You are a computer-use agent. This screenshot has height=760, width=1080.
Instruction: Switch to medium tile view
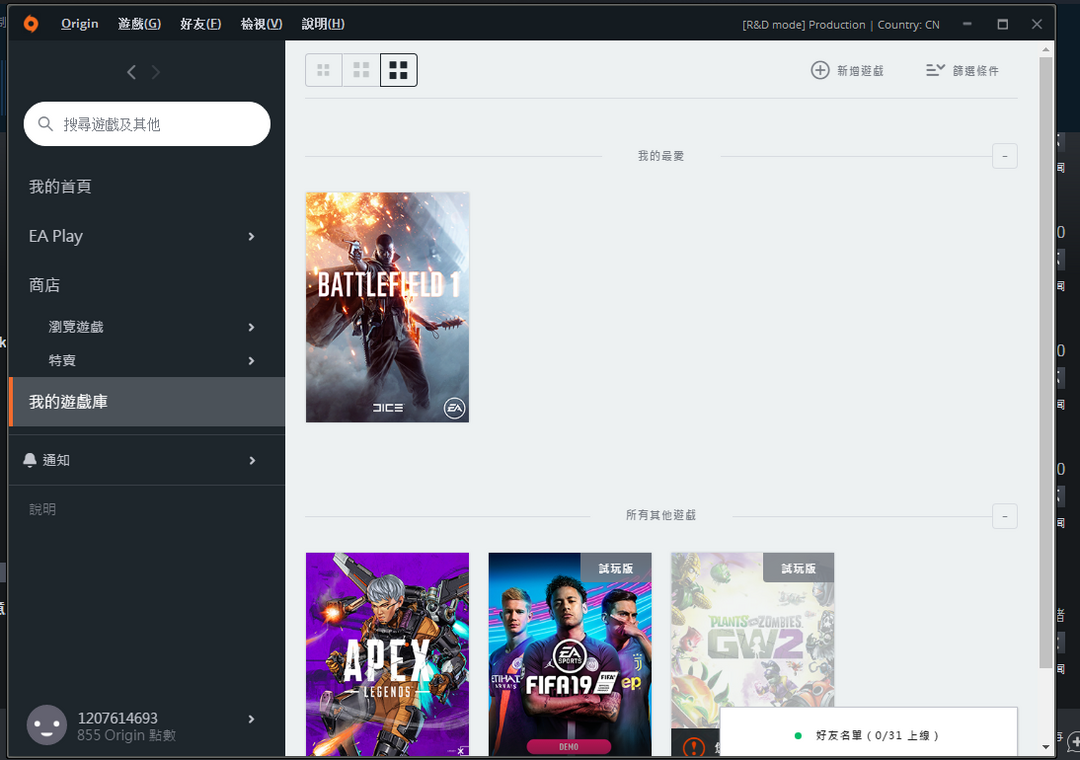[361, 70]
